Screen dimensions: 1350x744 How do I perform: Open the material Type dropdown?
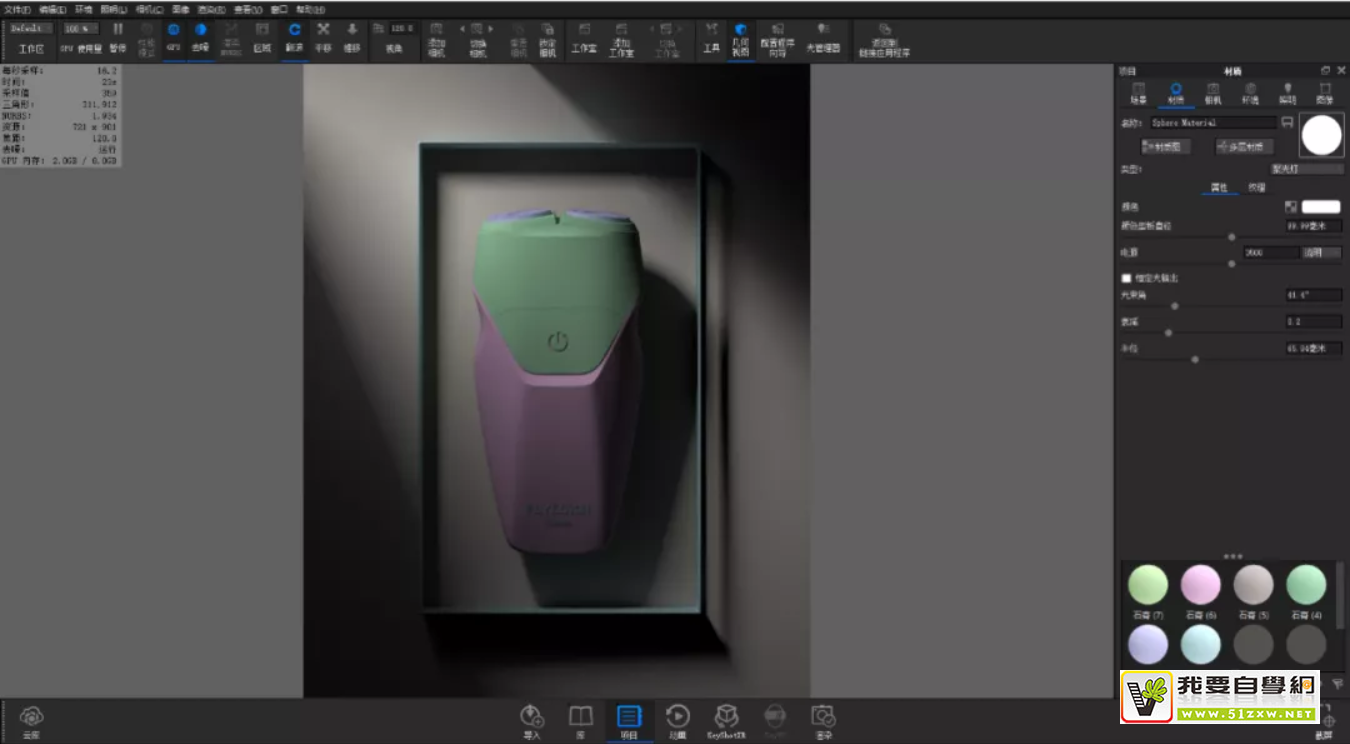click(1306, 169)
